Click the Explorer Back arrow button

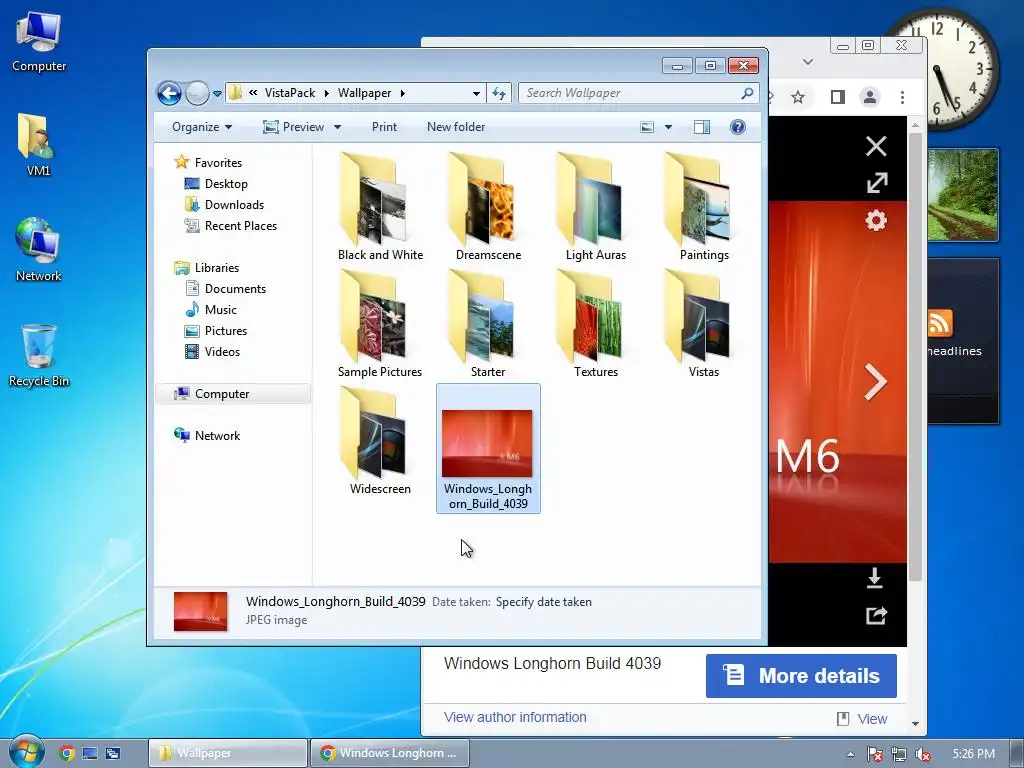(169, 93)
